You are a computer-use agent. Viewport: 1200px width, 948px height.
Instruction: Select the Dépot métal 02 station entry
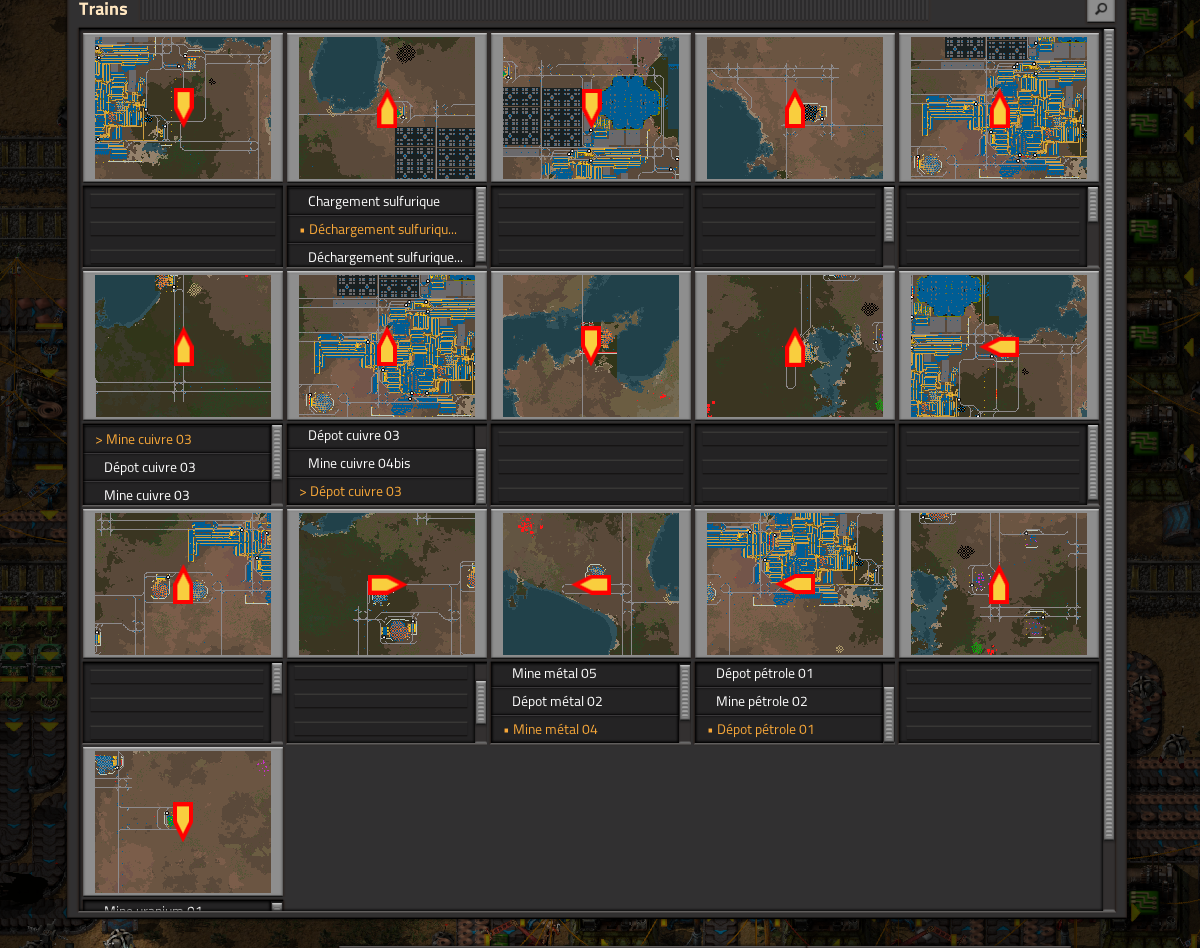pos(585,701)
